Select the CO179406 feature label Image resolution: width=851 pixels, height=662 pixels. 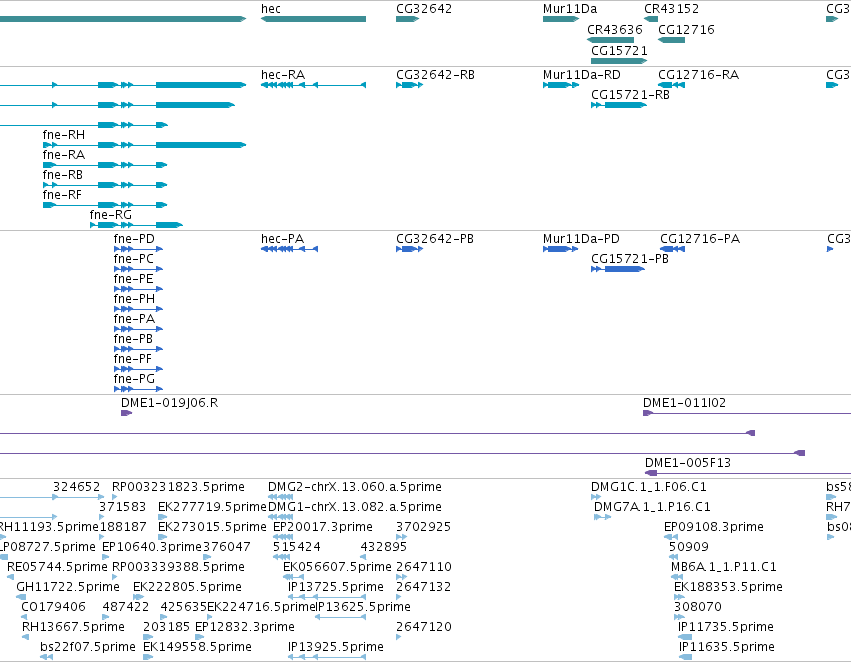53,608
